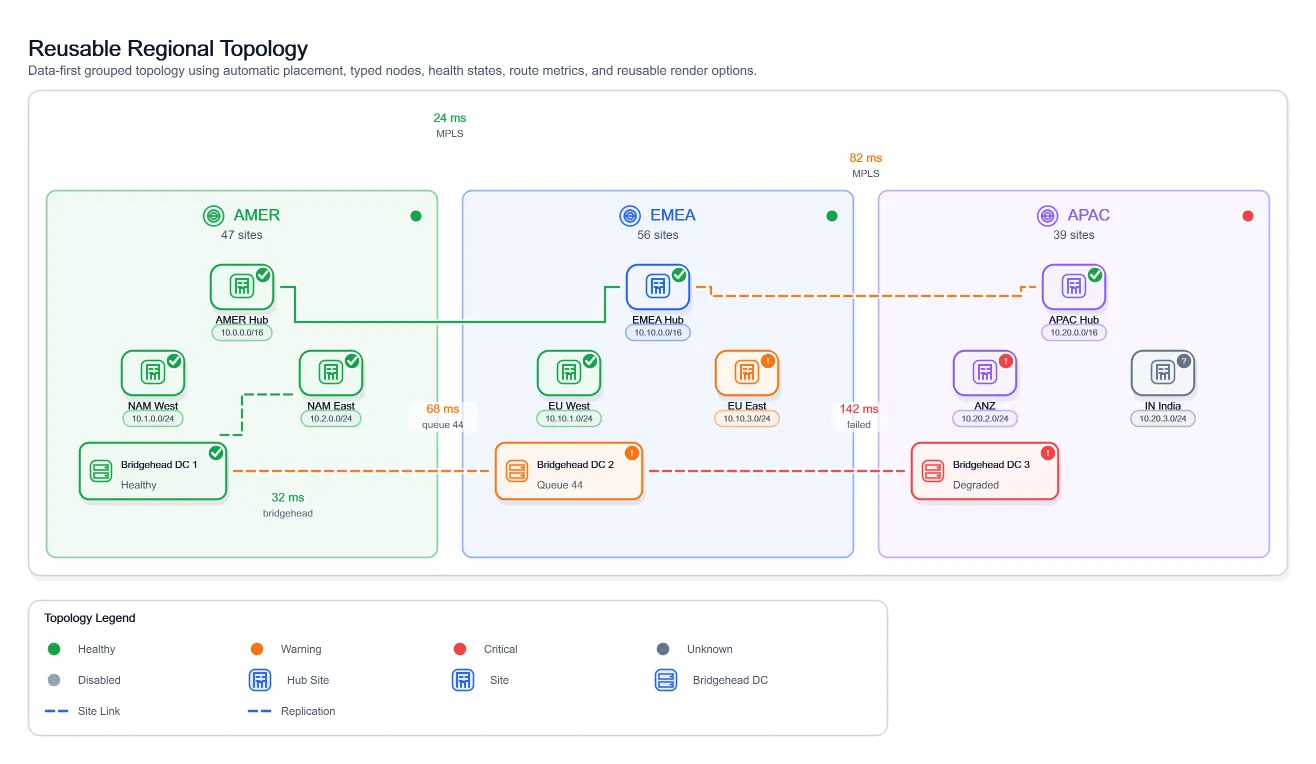Click the EMEA green health status dot
The height and width of the screenshot is (764, 1316).
click(832, 216)
